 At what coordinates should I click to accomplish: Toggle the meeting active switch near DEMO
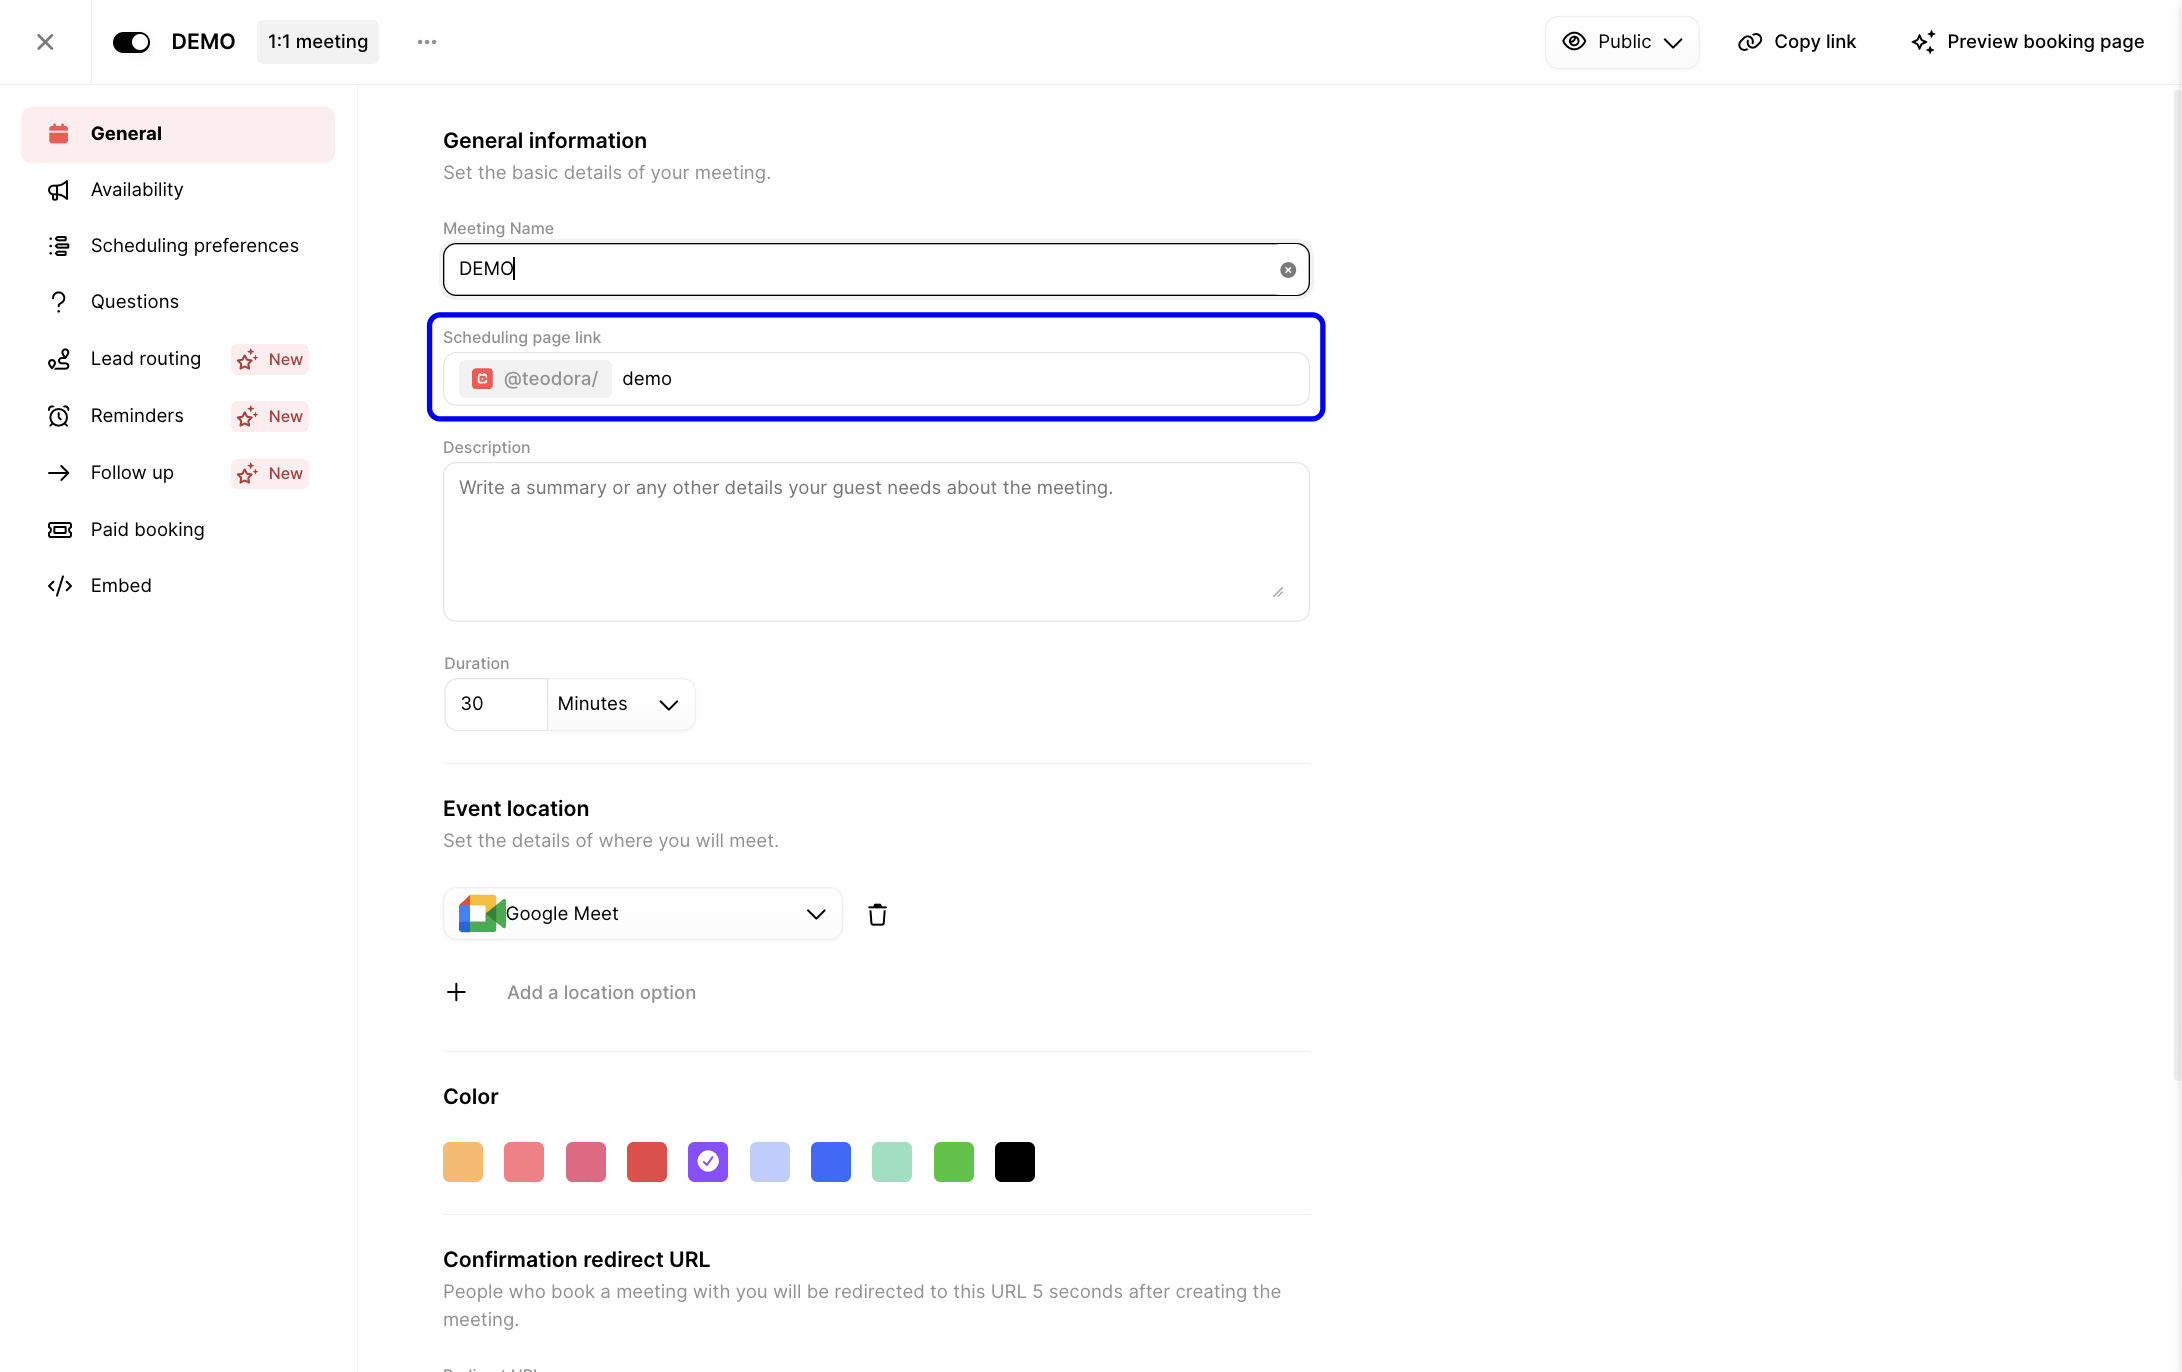click(x=131, y=41)
